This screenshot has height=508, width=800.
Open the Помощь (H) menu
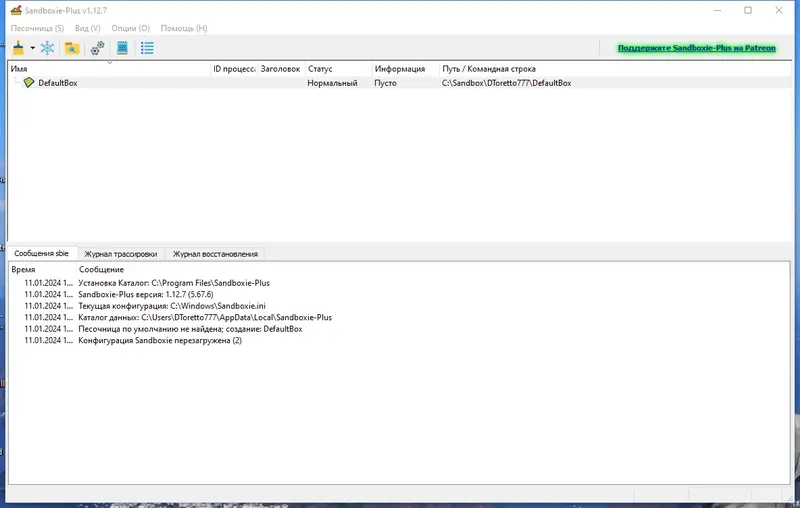tap(184, 28)
